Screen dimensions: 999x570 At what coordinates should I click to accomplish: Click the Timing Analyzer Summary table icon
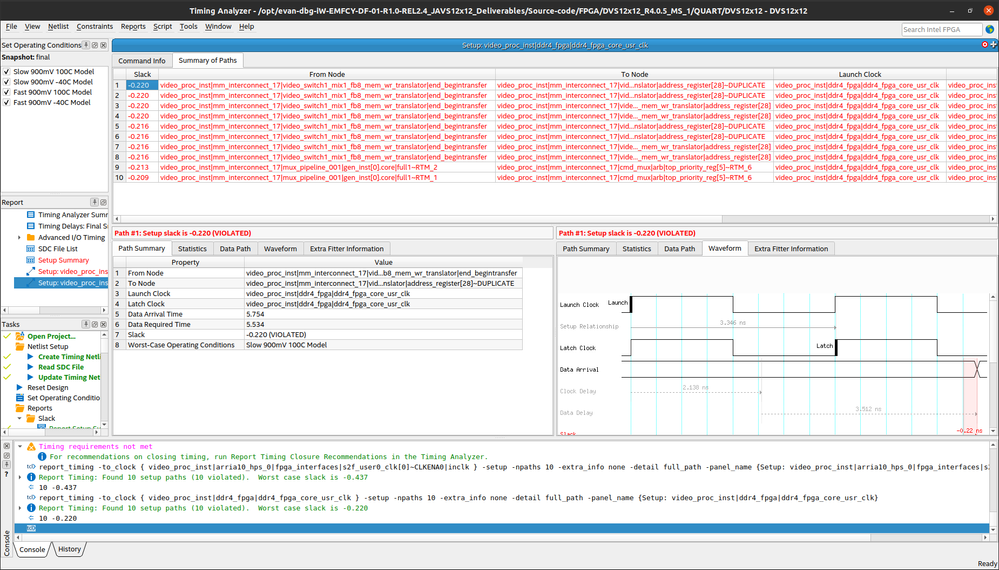(31, 215)
